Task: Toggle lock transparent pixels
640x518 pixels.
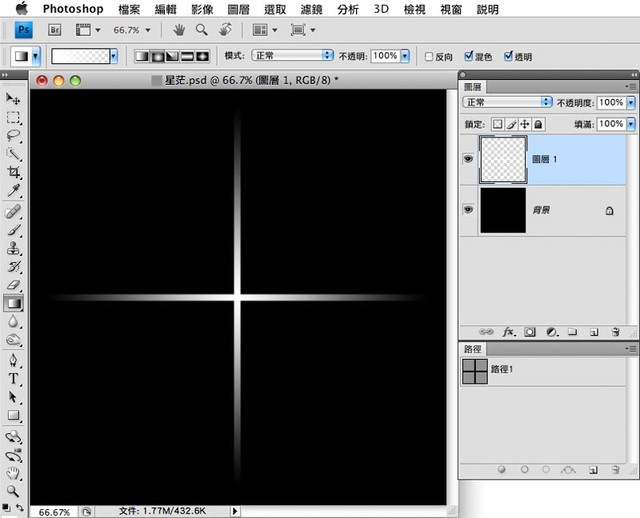Action: point(497,124)
